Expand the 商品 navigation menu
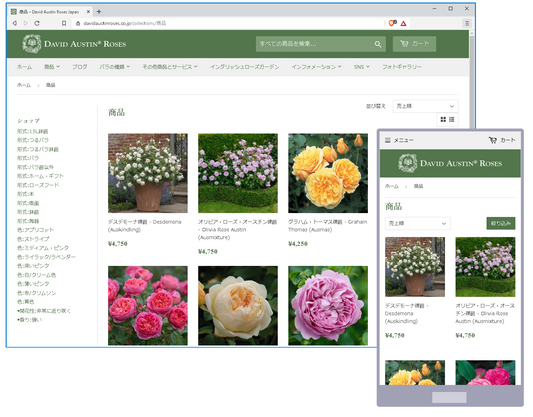Screen dimensions: 533x417 [52, 67]
